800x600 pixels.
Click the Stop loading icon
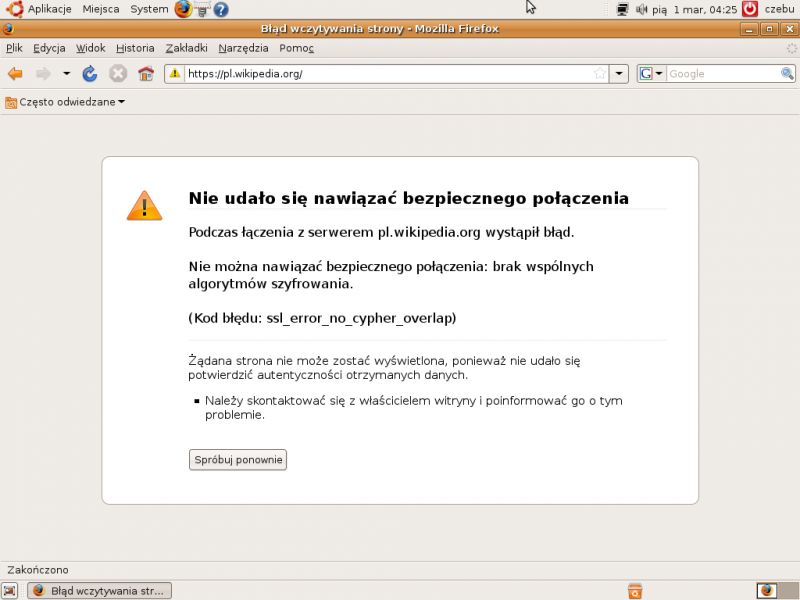click(118, 74)
